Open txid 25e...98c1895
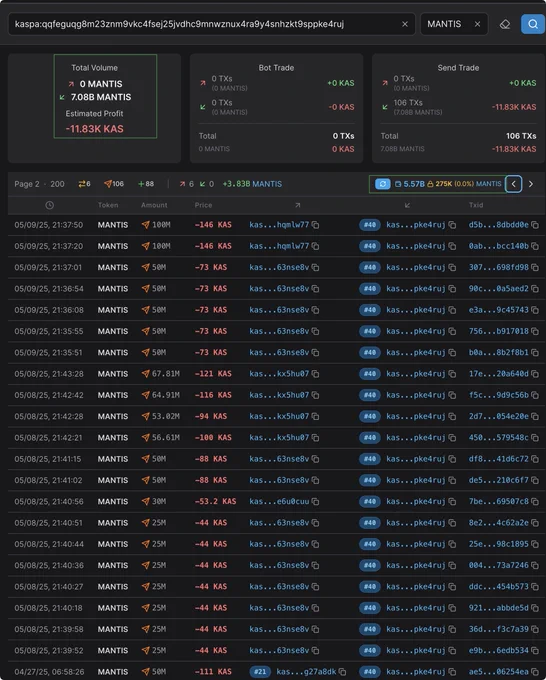Screen dimensions: 546x680 pos(498,544)
